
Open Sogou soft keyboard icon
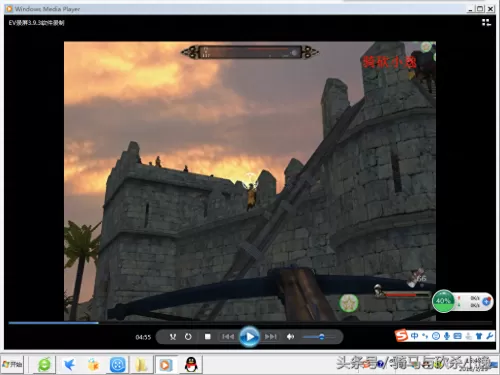click(x=458, y=336)
